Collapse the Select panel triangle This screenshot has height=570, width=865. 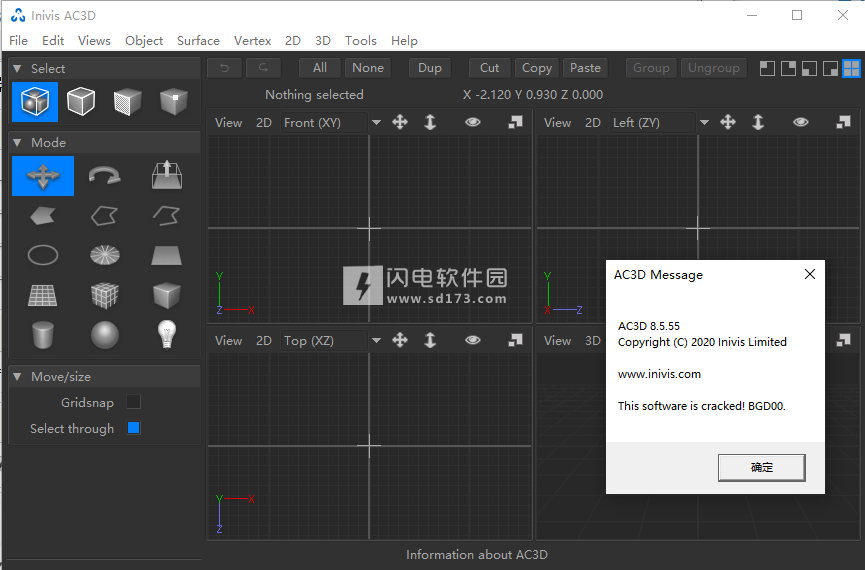[x=17, y=68]
